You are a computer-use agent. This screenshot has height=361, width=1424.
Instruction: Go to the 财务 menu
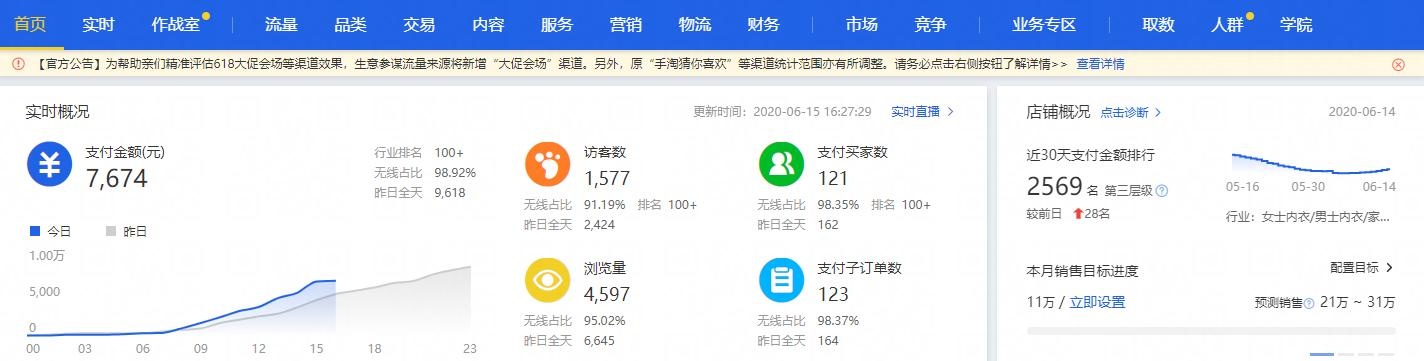click(x=763, y=25)
